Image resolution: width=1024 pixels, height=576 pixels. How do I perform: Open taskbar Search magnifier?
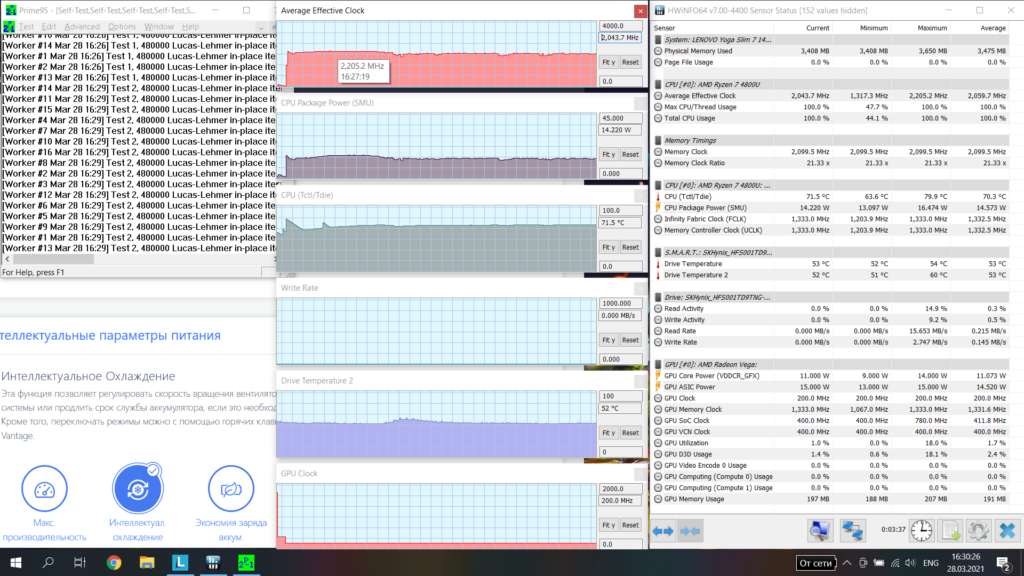48,562
